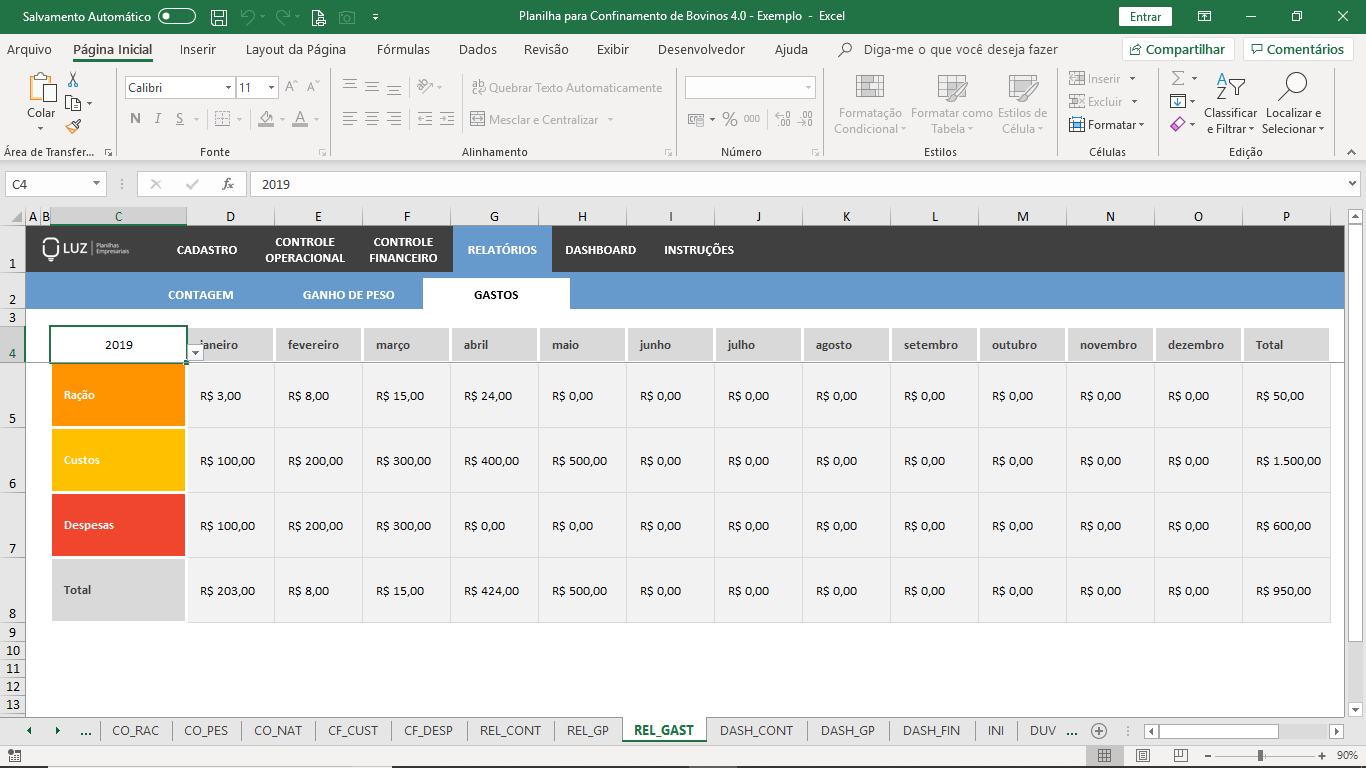Open the number format dropdown
This screenshot has height=768, width=1366.
(x=808, y=88)
